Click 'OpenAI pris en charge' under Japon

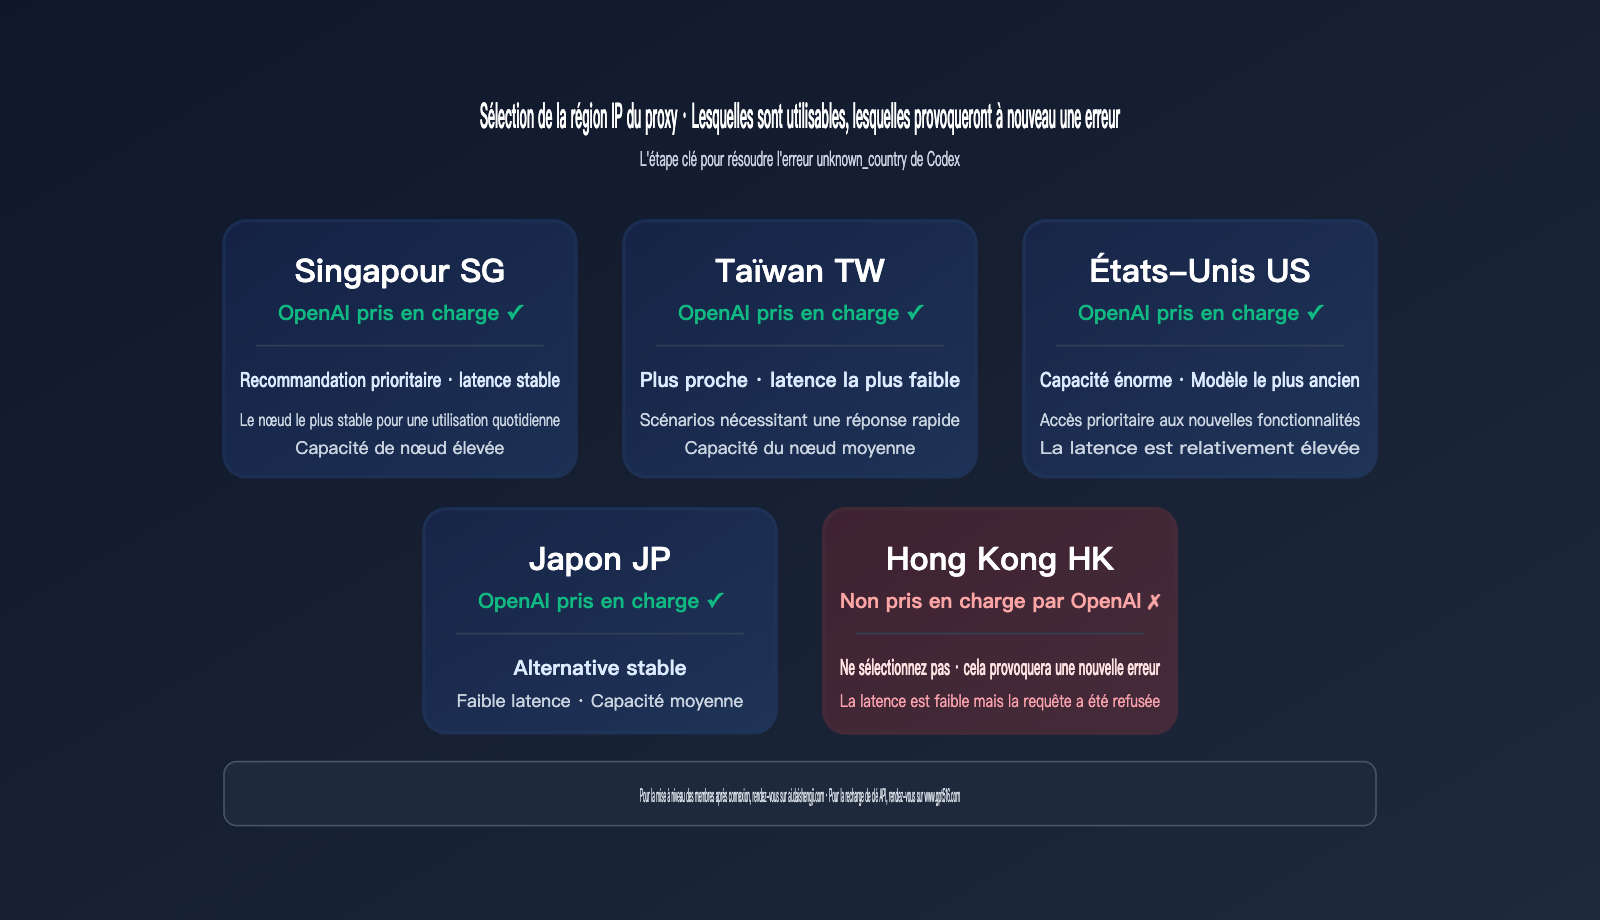600,601
